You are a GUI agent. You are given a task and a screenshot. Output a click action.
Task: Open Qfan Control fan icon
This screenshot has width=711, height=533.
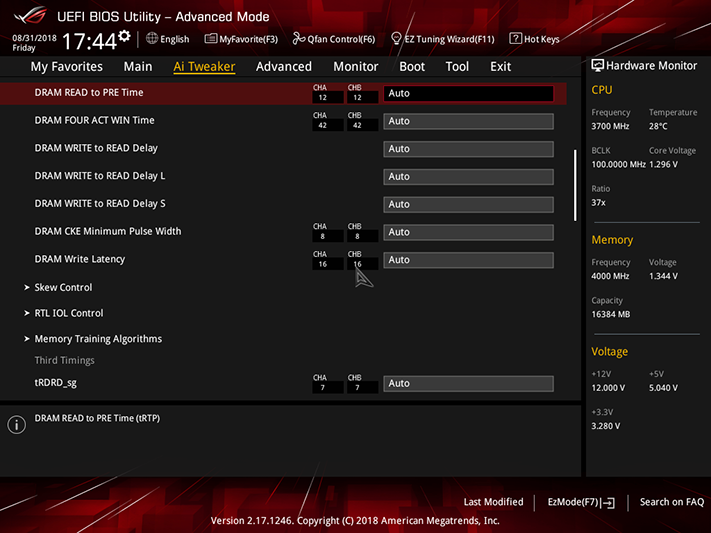coord(298,39)
